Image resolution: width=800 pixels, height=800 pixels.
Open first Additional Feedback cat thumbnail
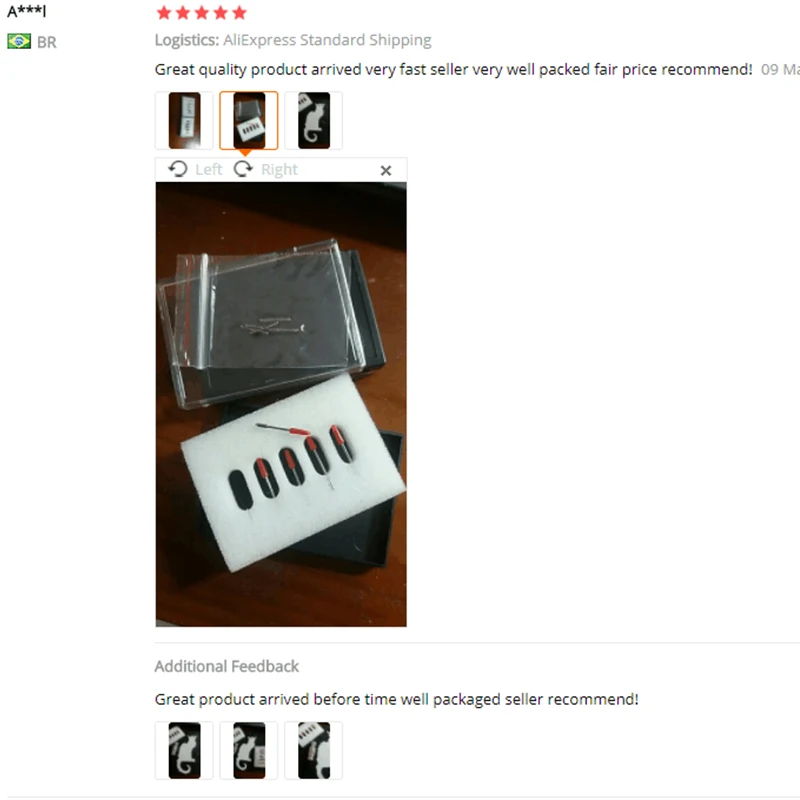184,750
